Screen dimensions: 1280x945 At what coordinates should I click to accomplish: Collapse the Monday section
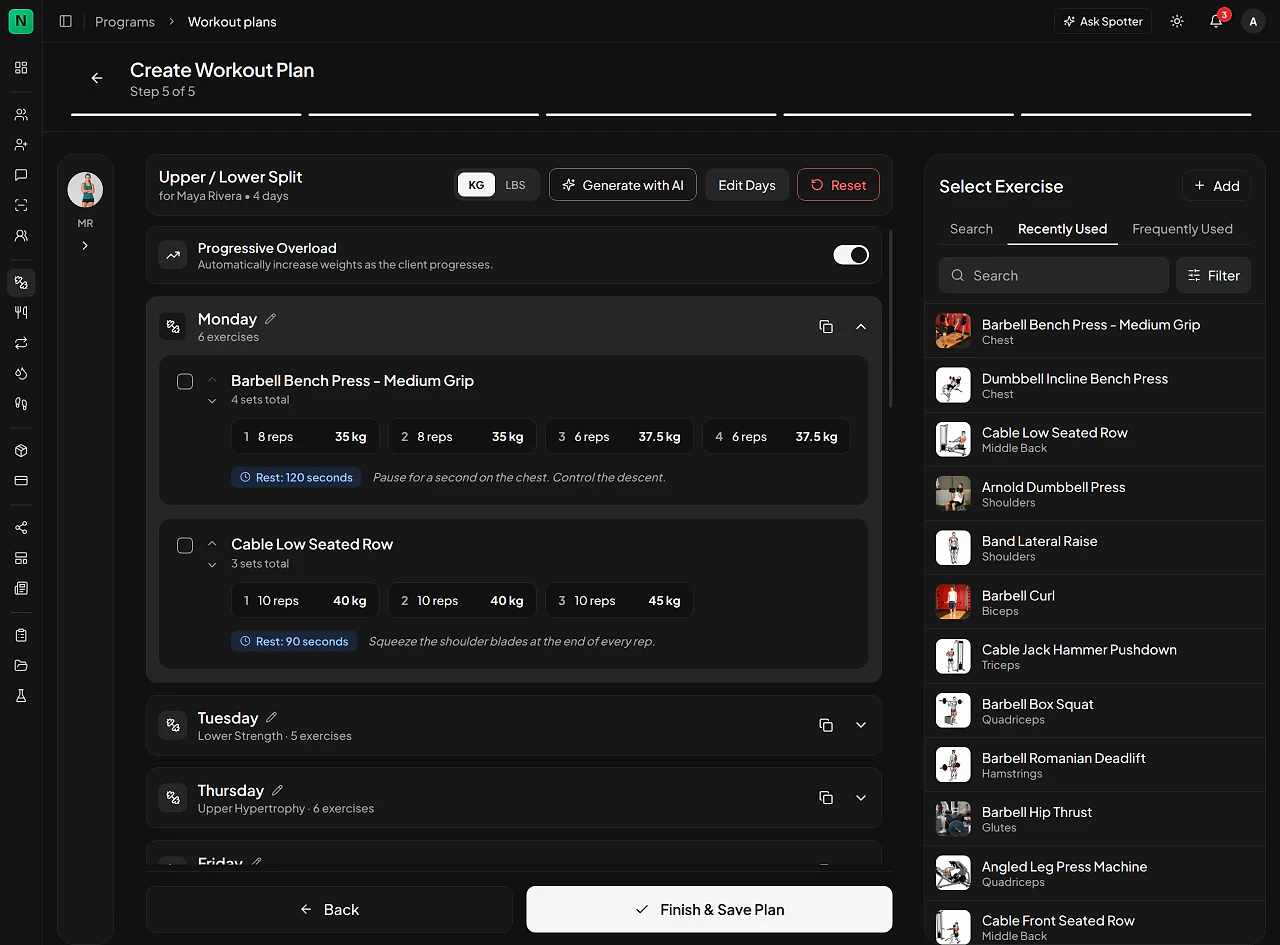point(861,327)
